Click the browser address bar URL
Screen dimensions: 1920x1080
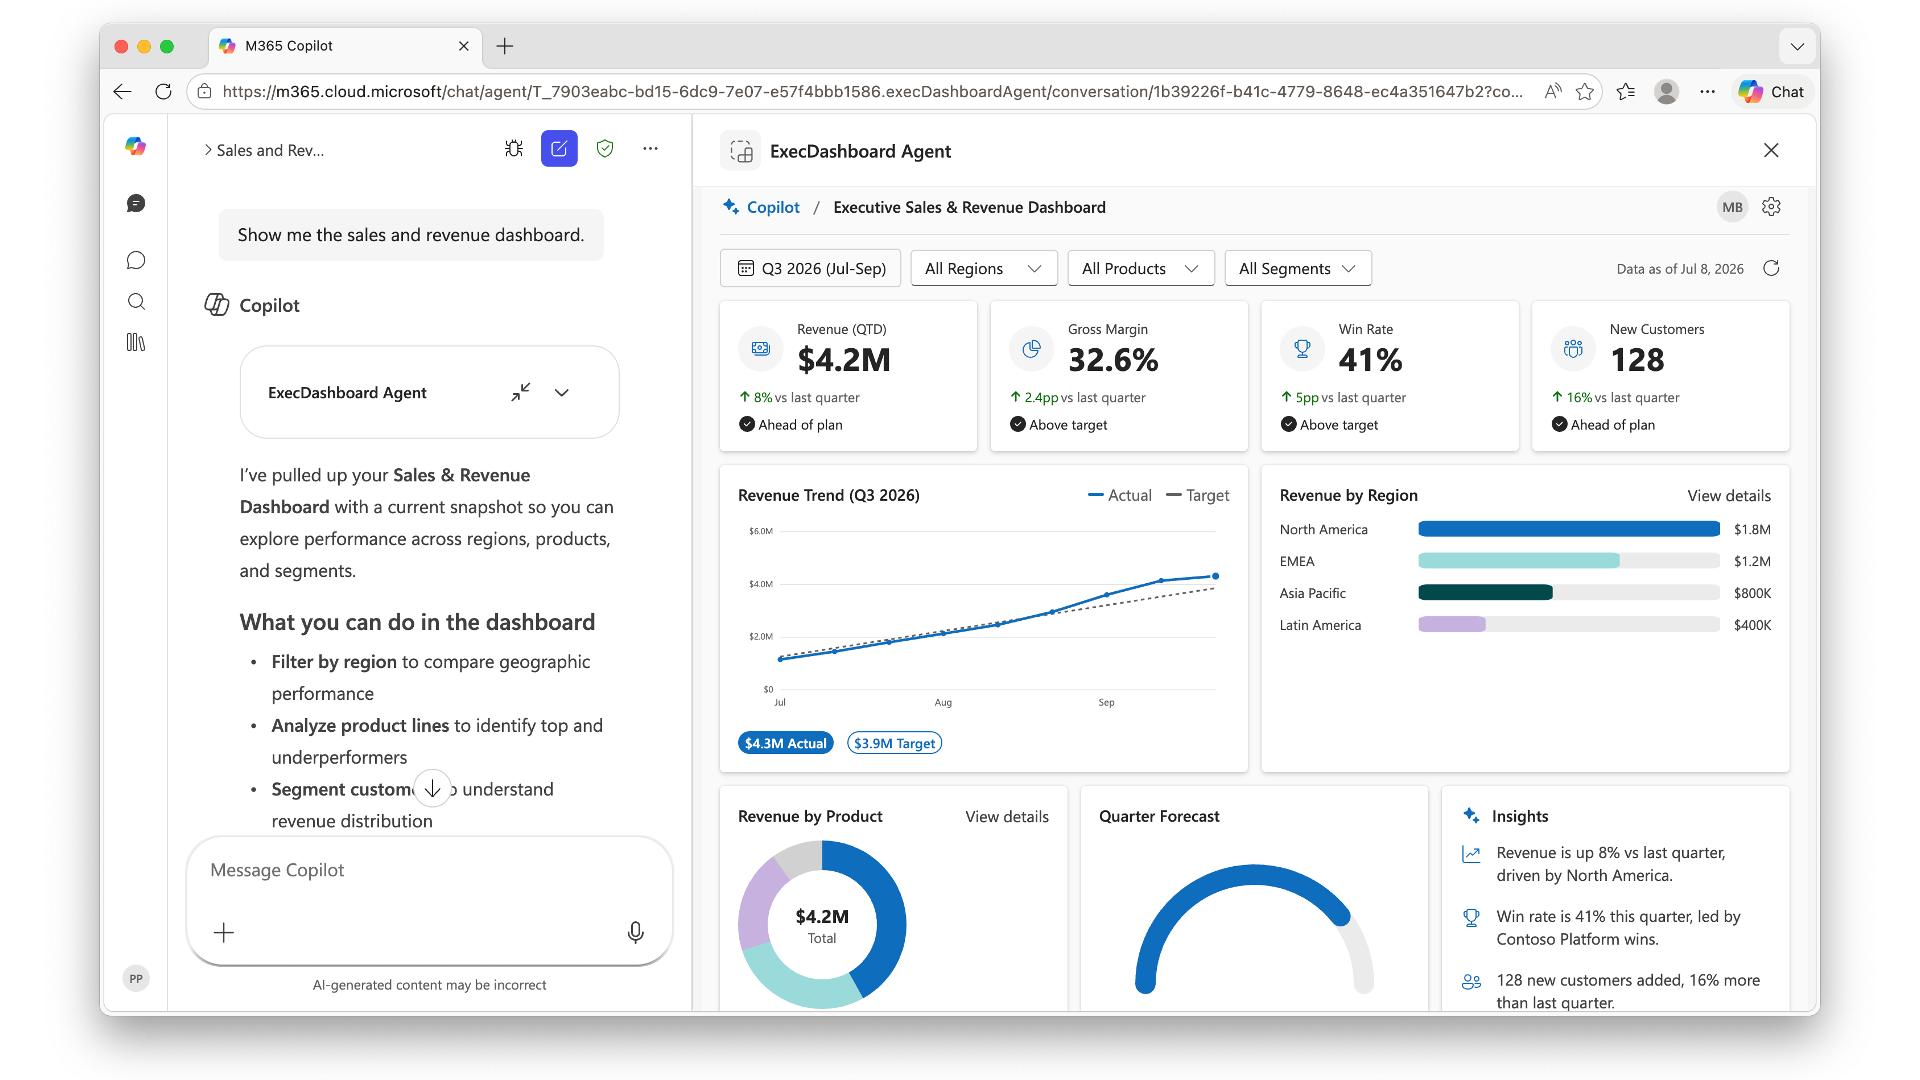point(872,92)
